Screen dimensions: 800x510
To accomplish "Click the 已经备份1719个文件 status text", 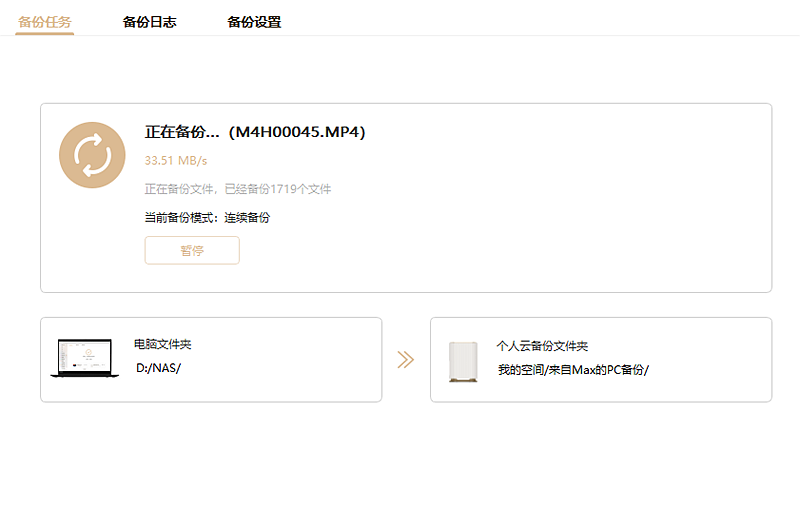I will [278, 189].
